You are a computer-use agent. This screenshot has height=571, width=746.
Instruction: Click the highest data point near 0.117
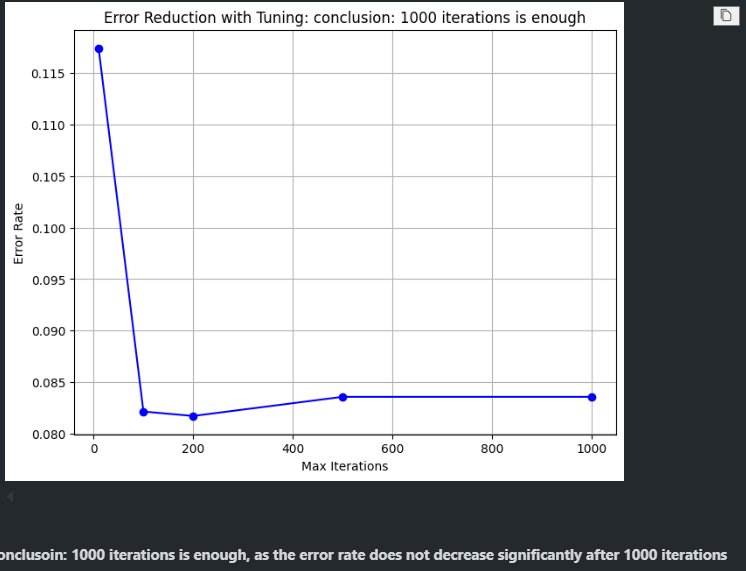click(99, 49)
